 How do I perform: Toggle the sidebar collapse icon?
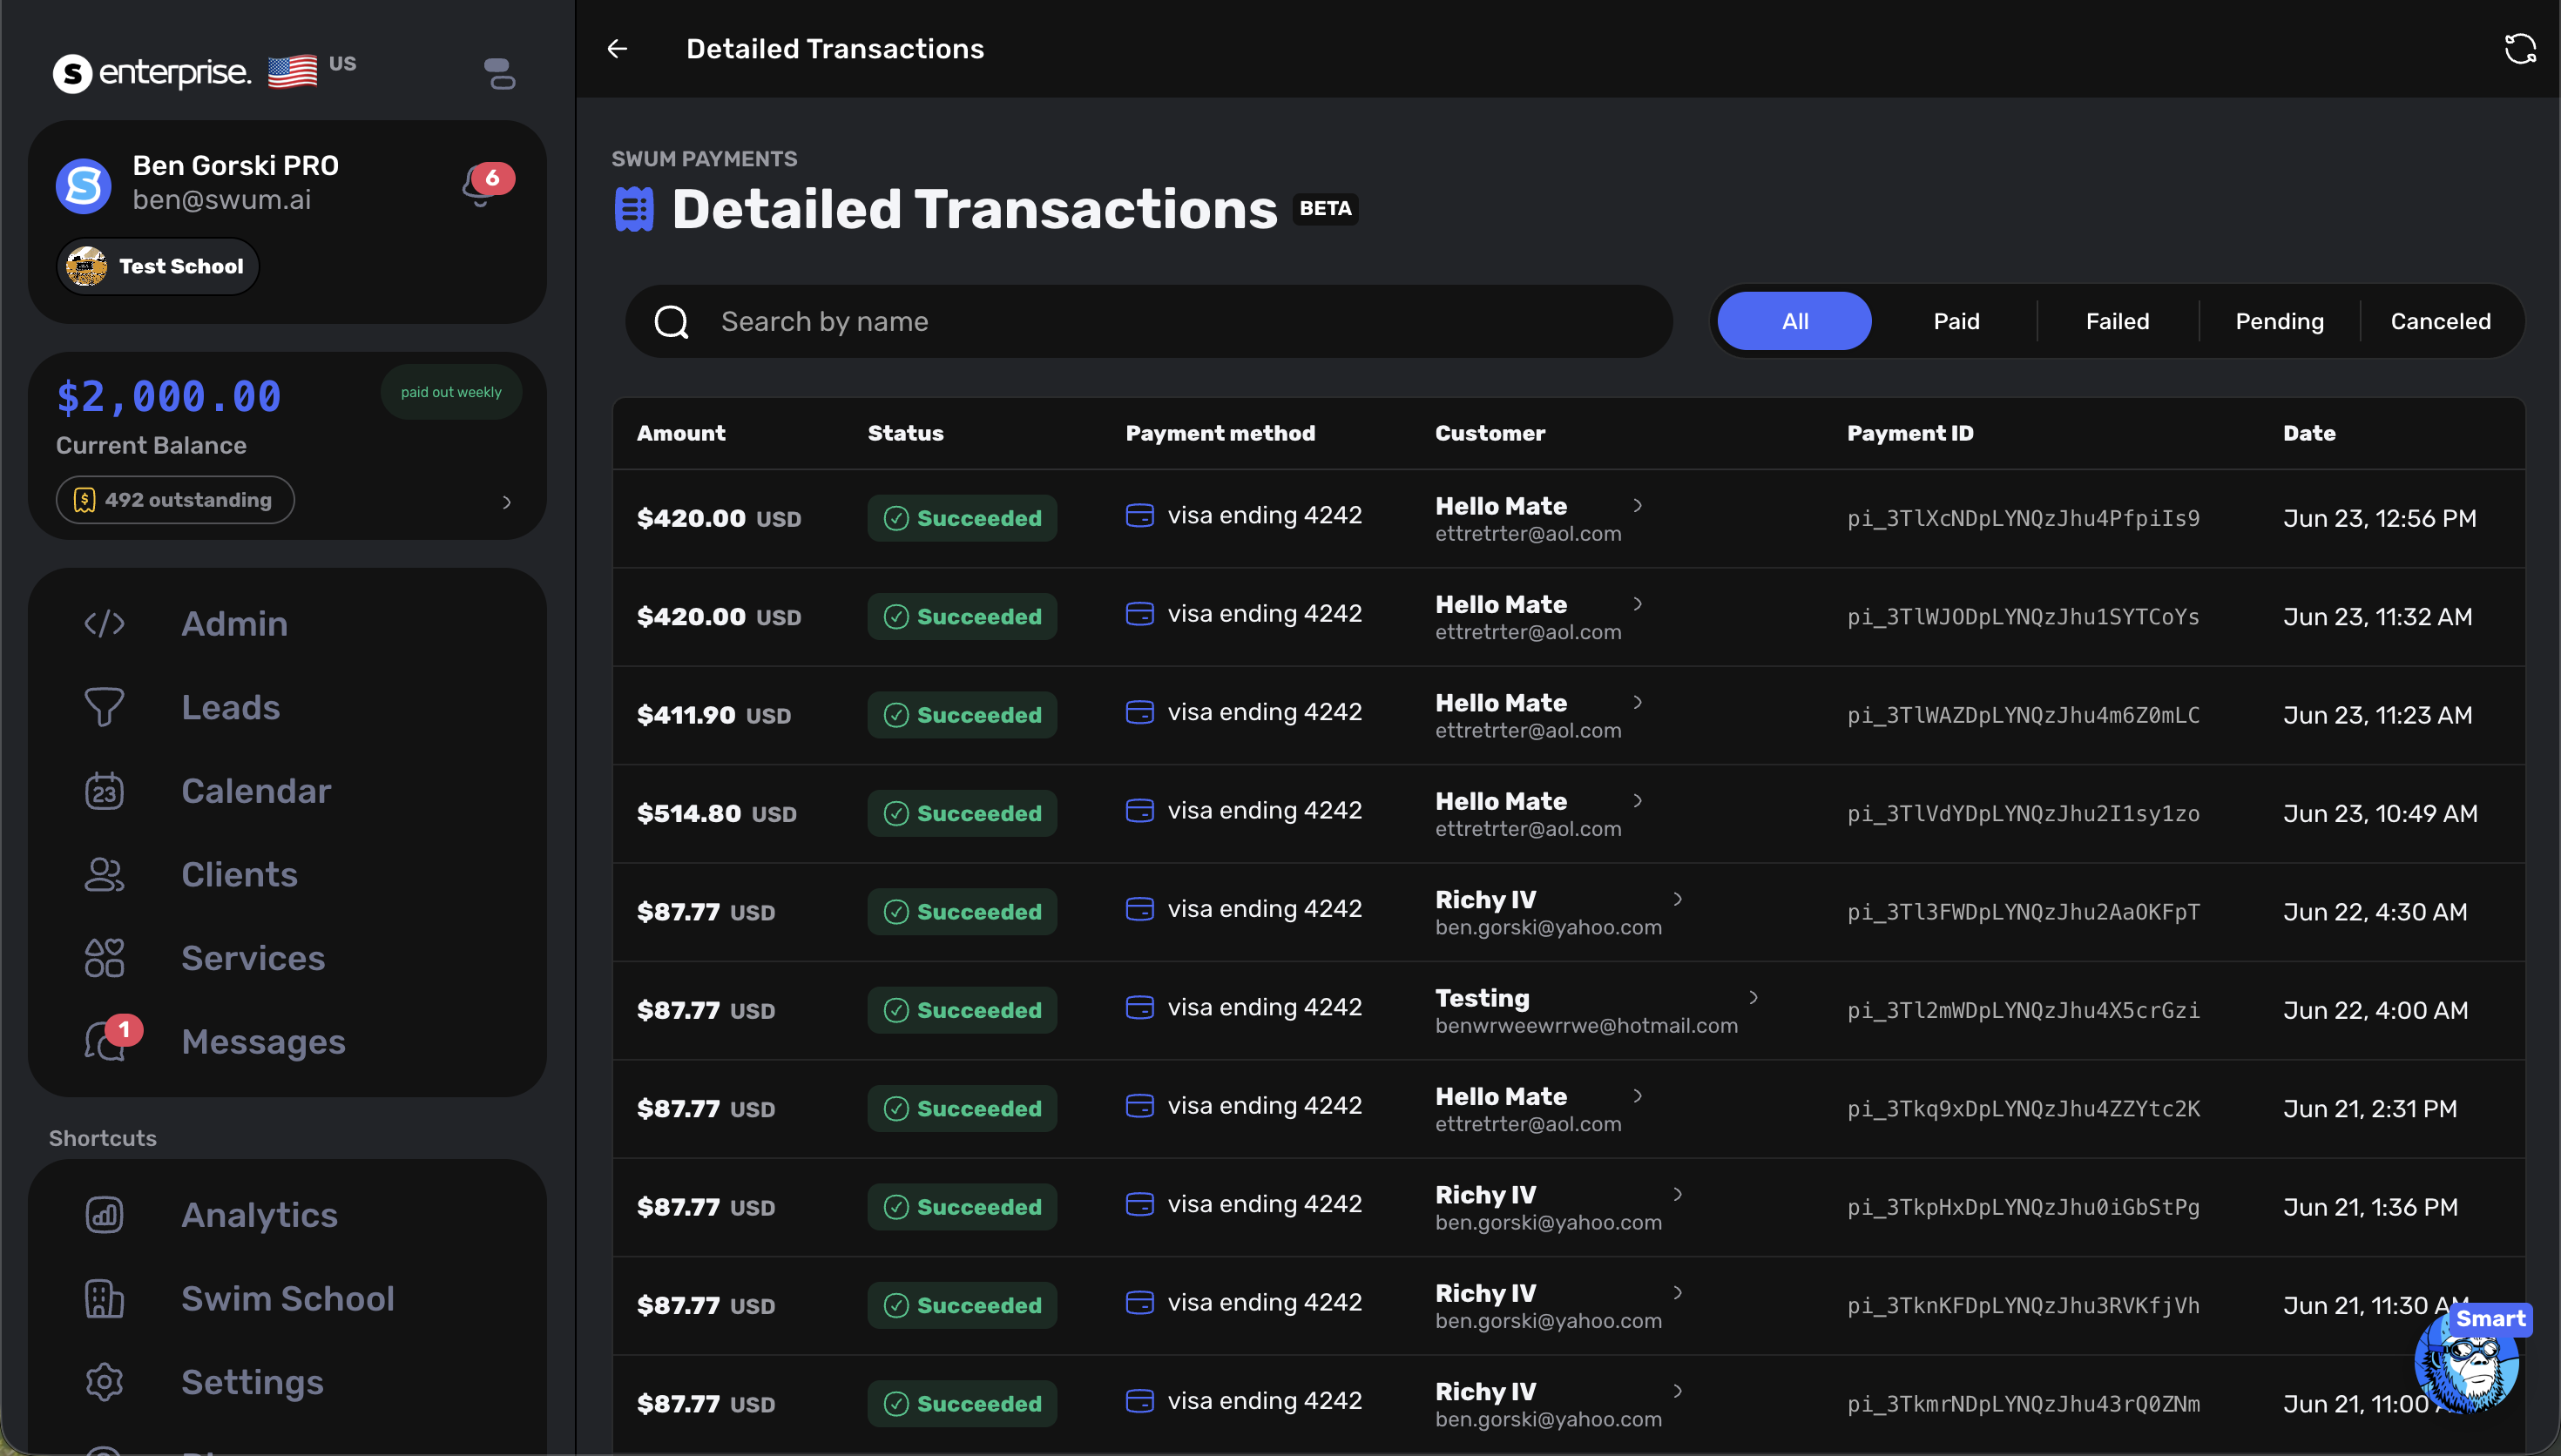tap(499, 73)
